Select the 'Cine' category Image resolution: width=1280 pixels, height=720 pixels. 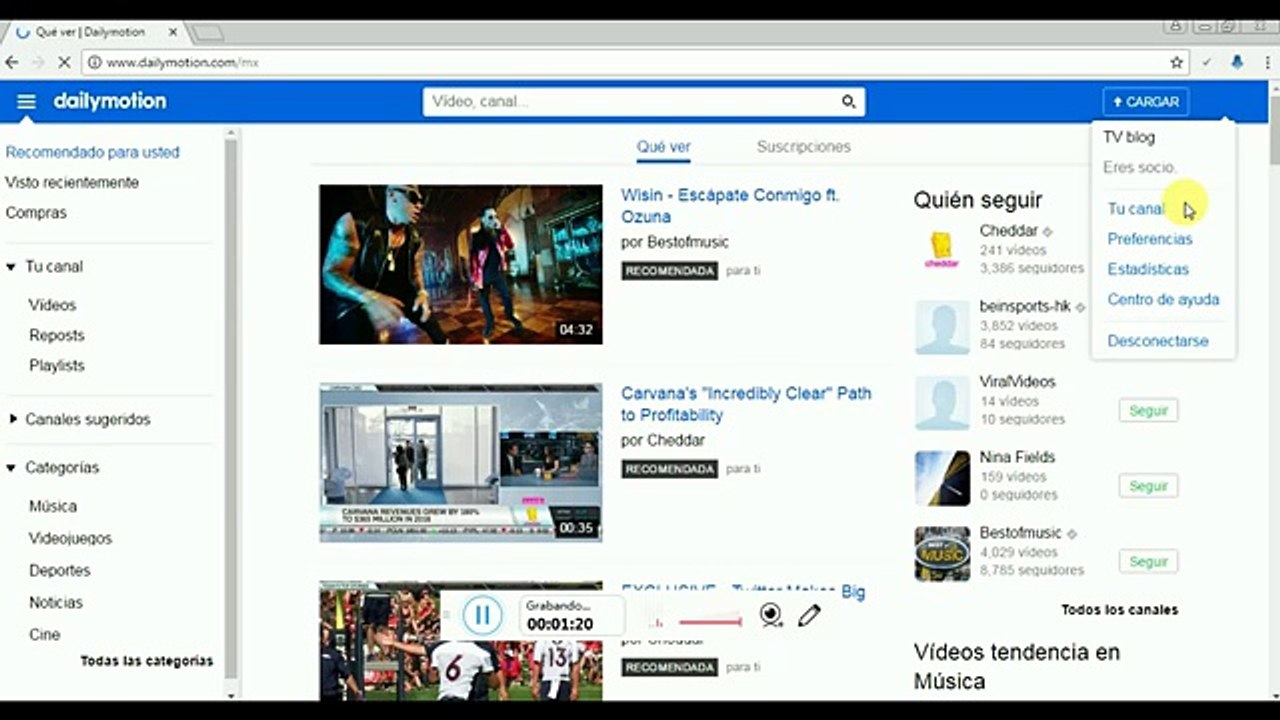pos(45,634)
